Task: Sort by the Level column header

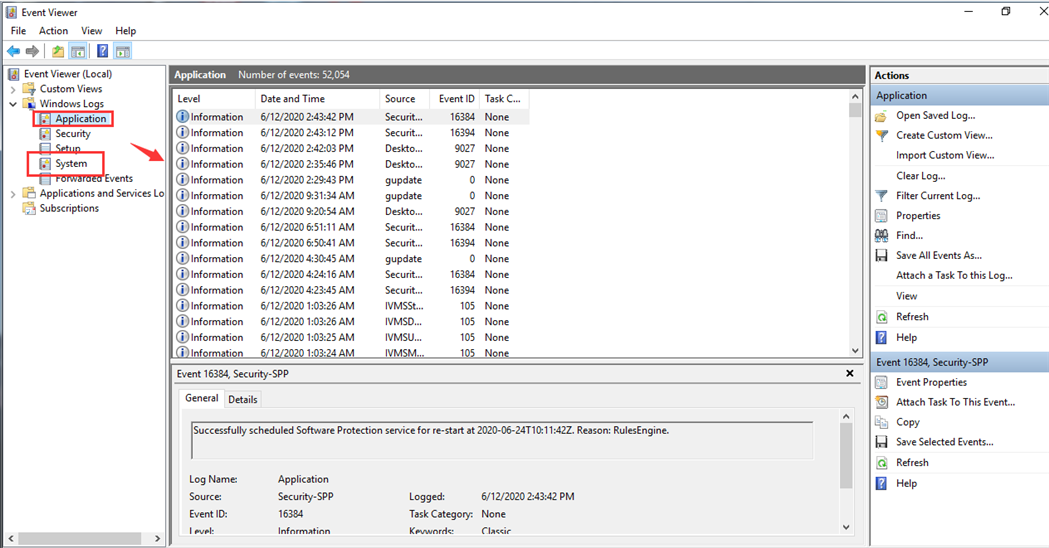Action: pos(213,99)
